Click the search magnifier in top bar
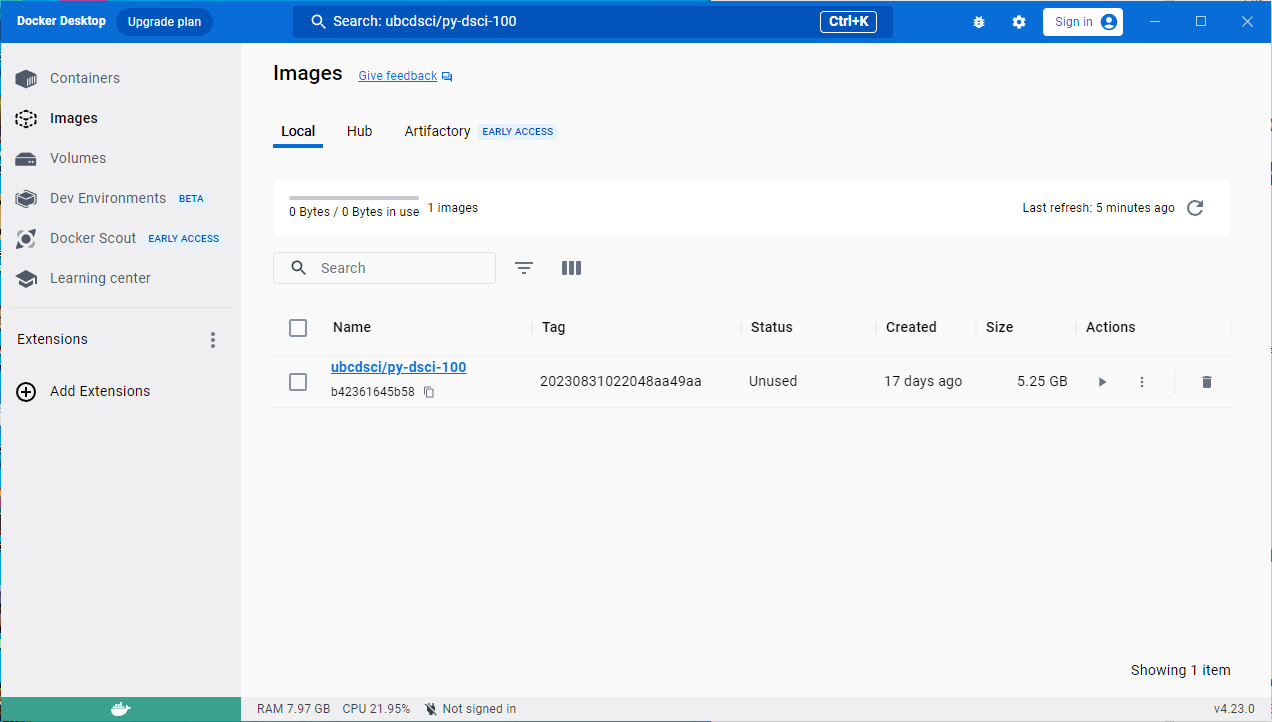This screenshot has height=722, width=1272. [x=319, y=21]
